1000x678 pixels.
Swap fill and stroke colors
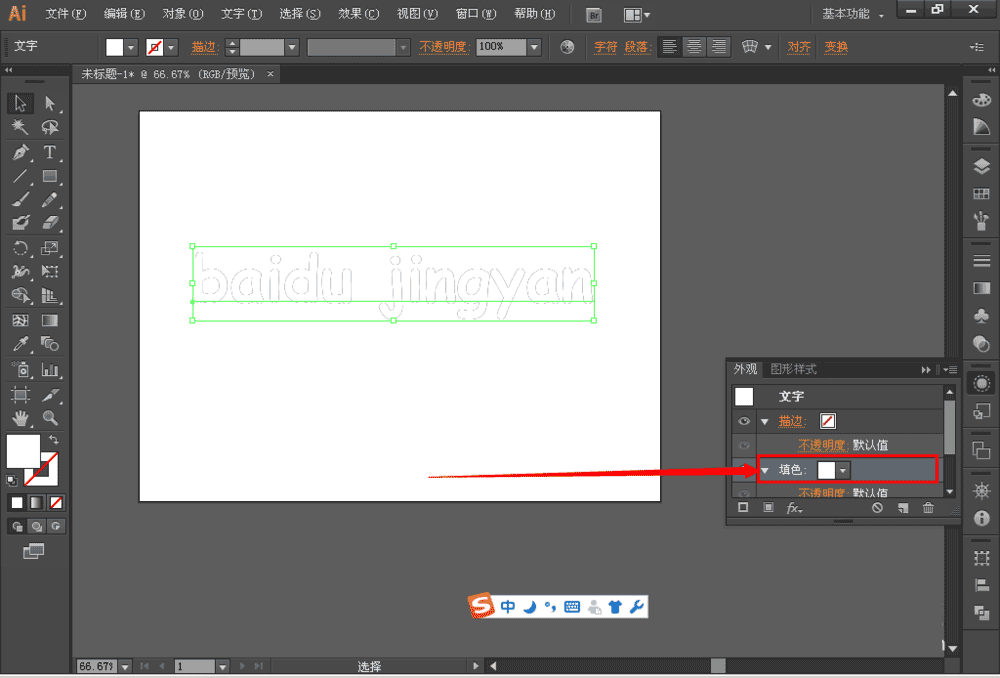pos(54,439)
